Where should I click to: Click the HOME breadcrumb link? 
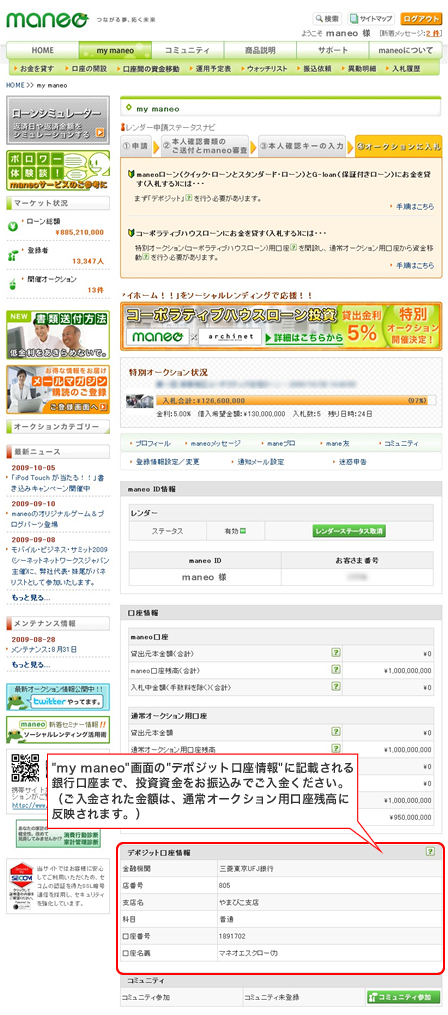point(15,85)
